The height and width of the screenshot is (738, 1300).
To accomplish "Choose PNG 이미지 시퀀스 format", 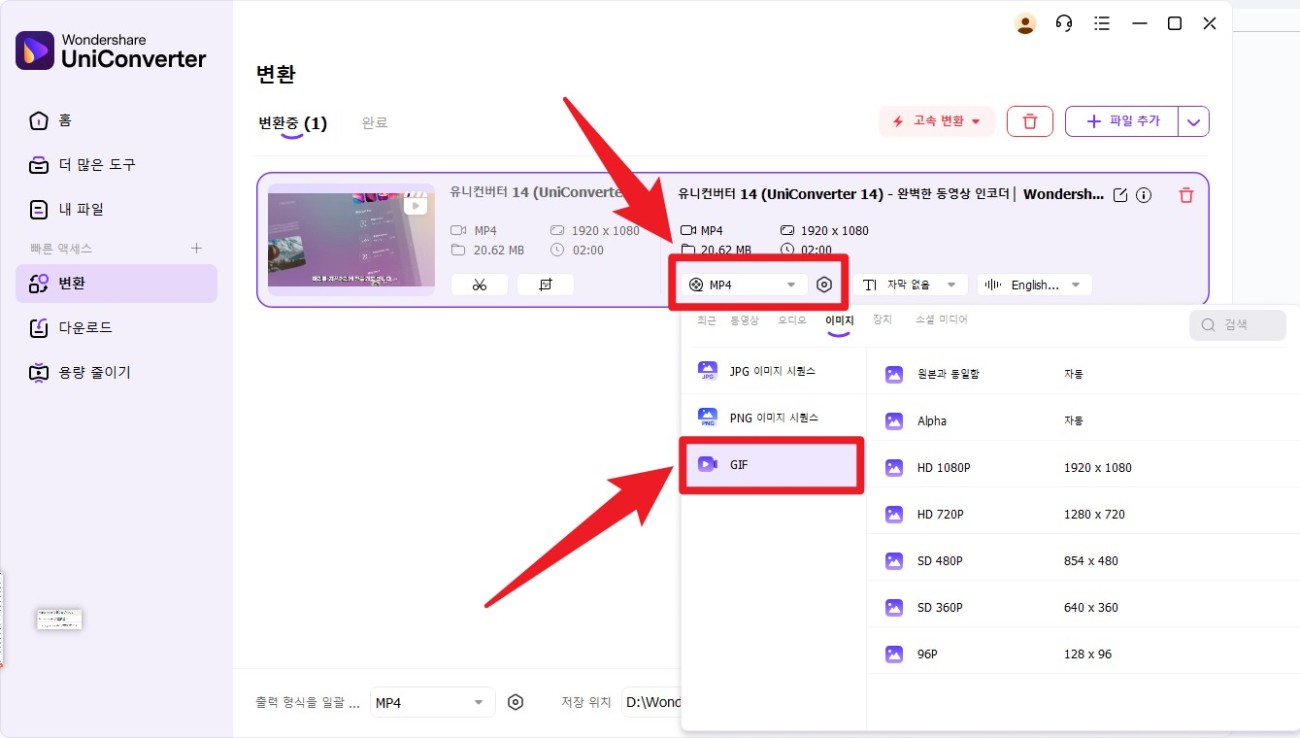I will coord(773,417).
